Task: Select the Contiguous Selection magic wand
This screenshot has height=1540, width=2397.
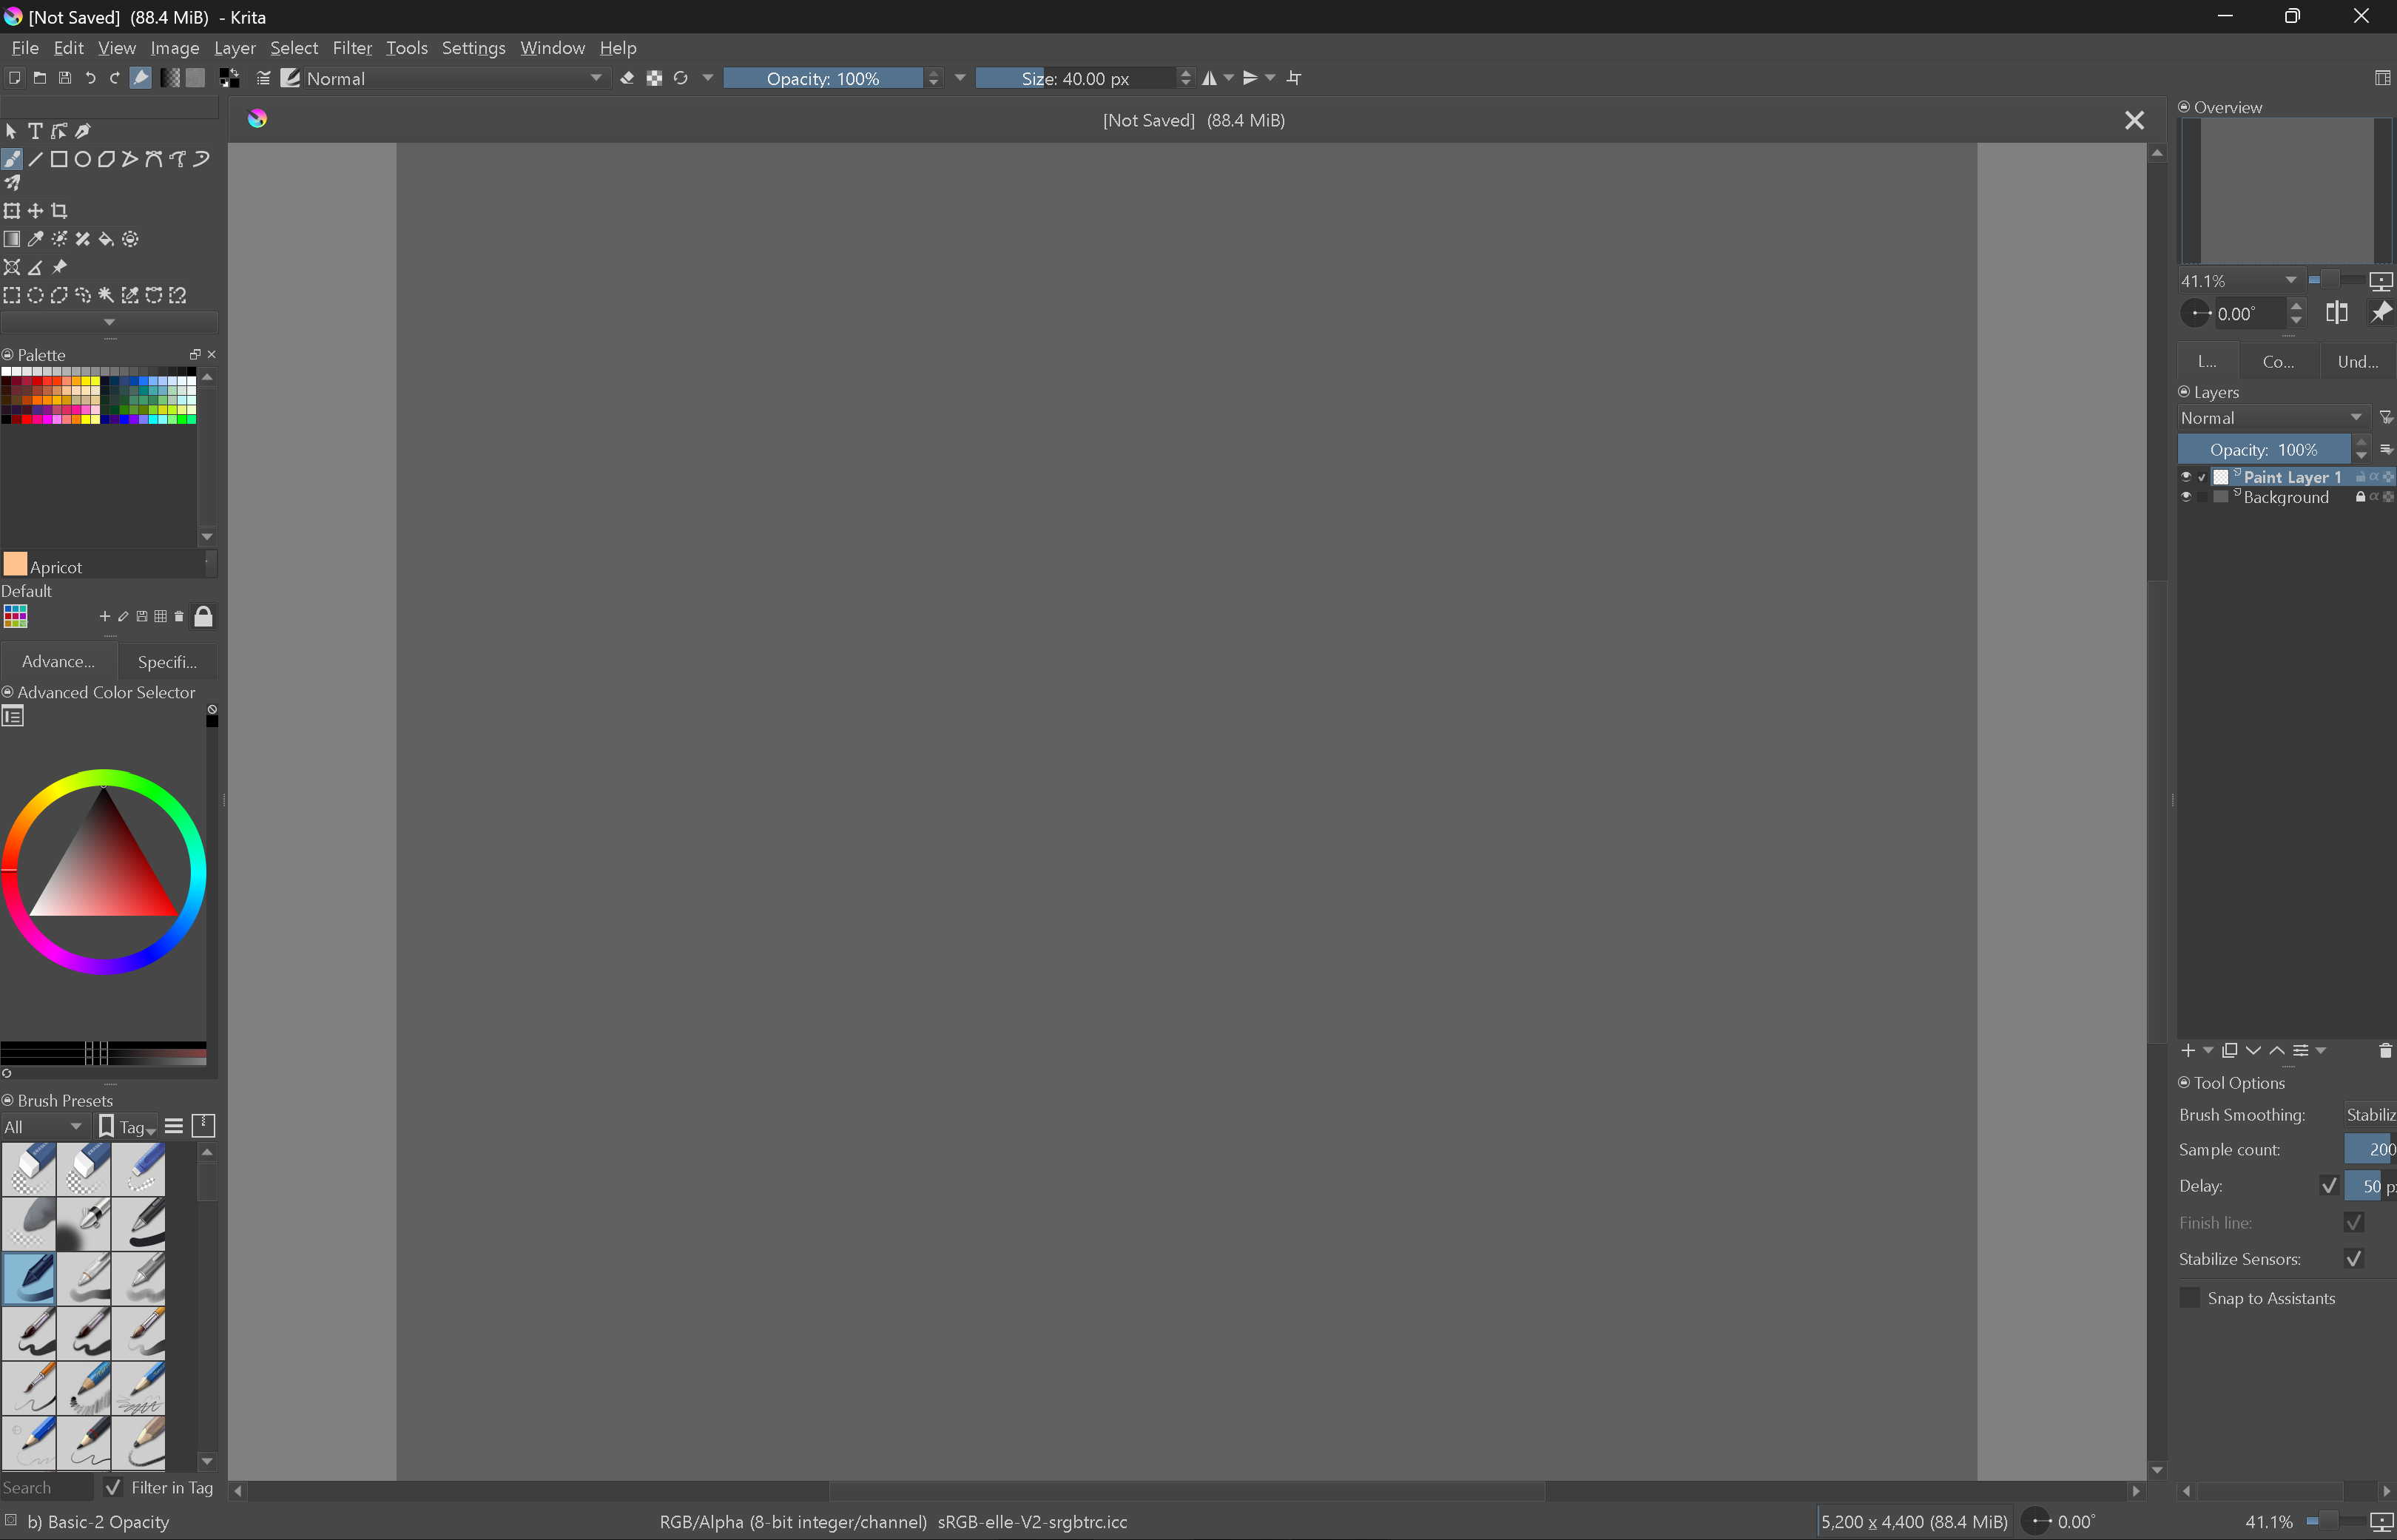Action: pos(107,295)
